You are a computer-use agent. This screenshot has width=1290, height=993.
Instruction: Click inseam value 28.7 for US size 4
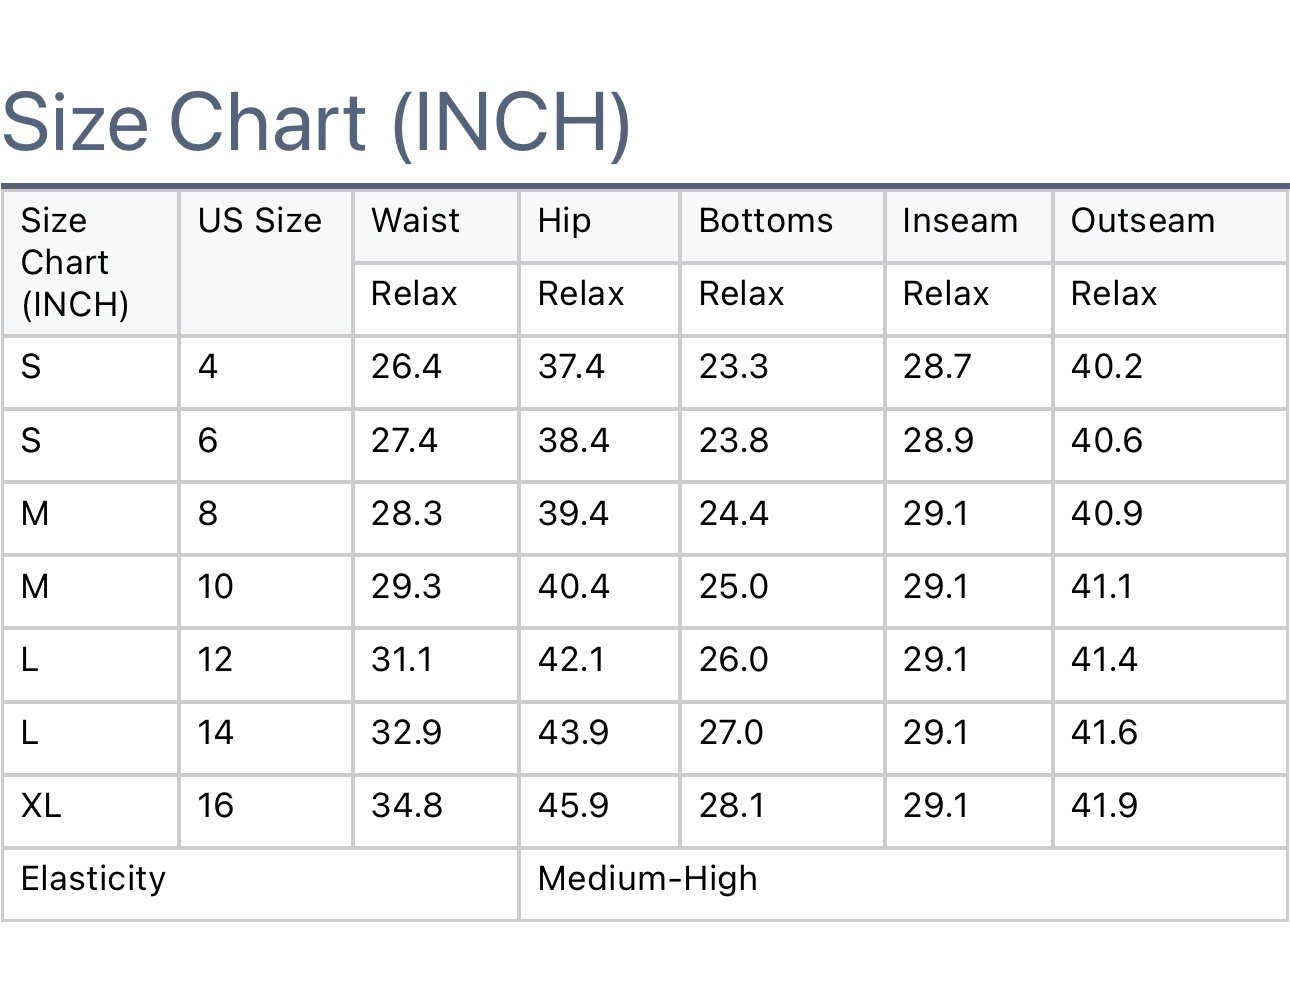point(937,367)
